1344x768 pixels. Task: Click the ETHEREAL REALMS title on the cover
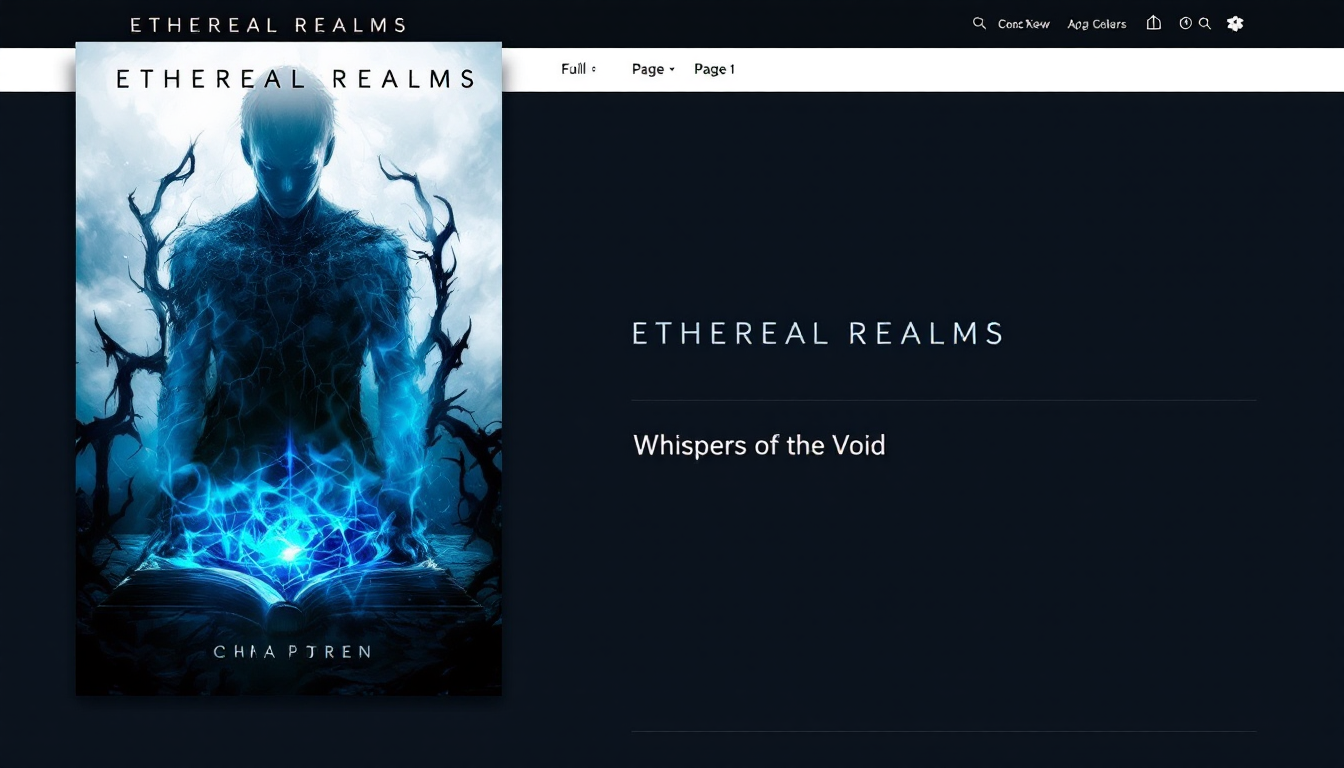[295, 79]
